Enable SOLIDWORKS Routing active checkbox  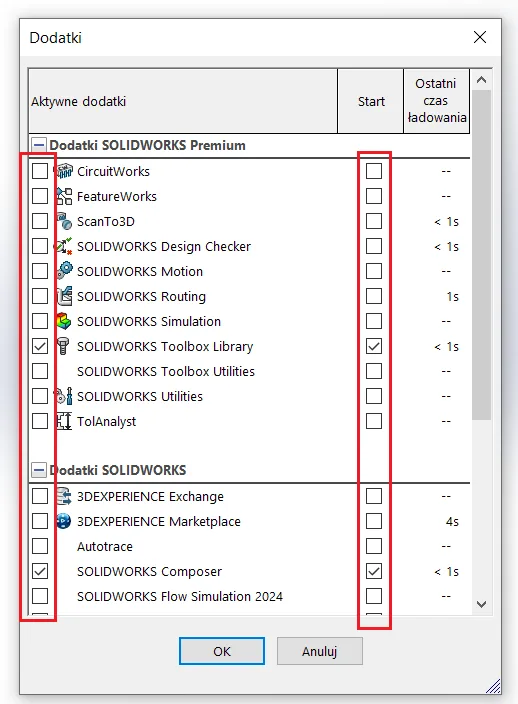(x=40, y=296)
